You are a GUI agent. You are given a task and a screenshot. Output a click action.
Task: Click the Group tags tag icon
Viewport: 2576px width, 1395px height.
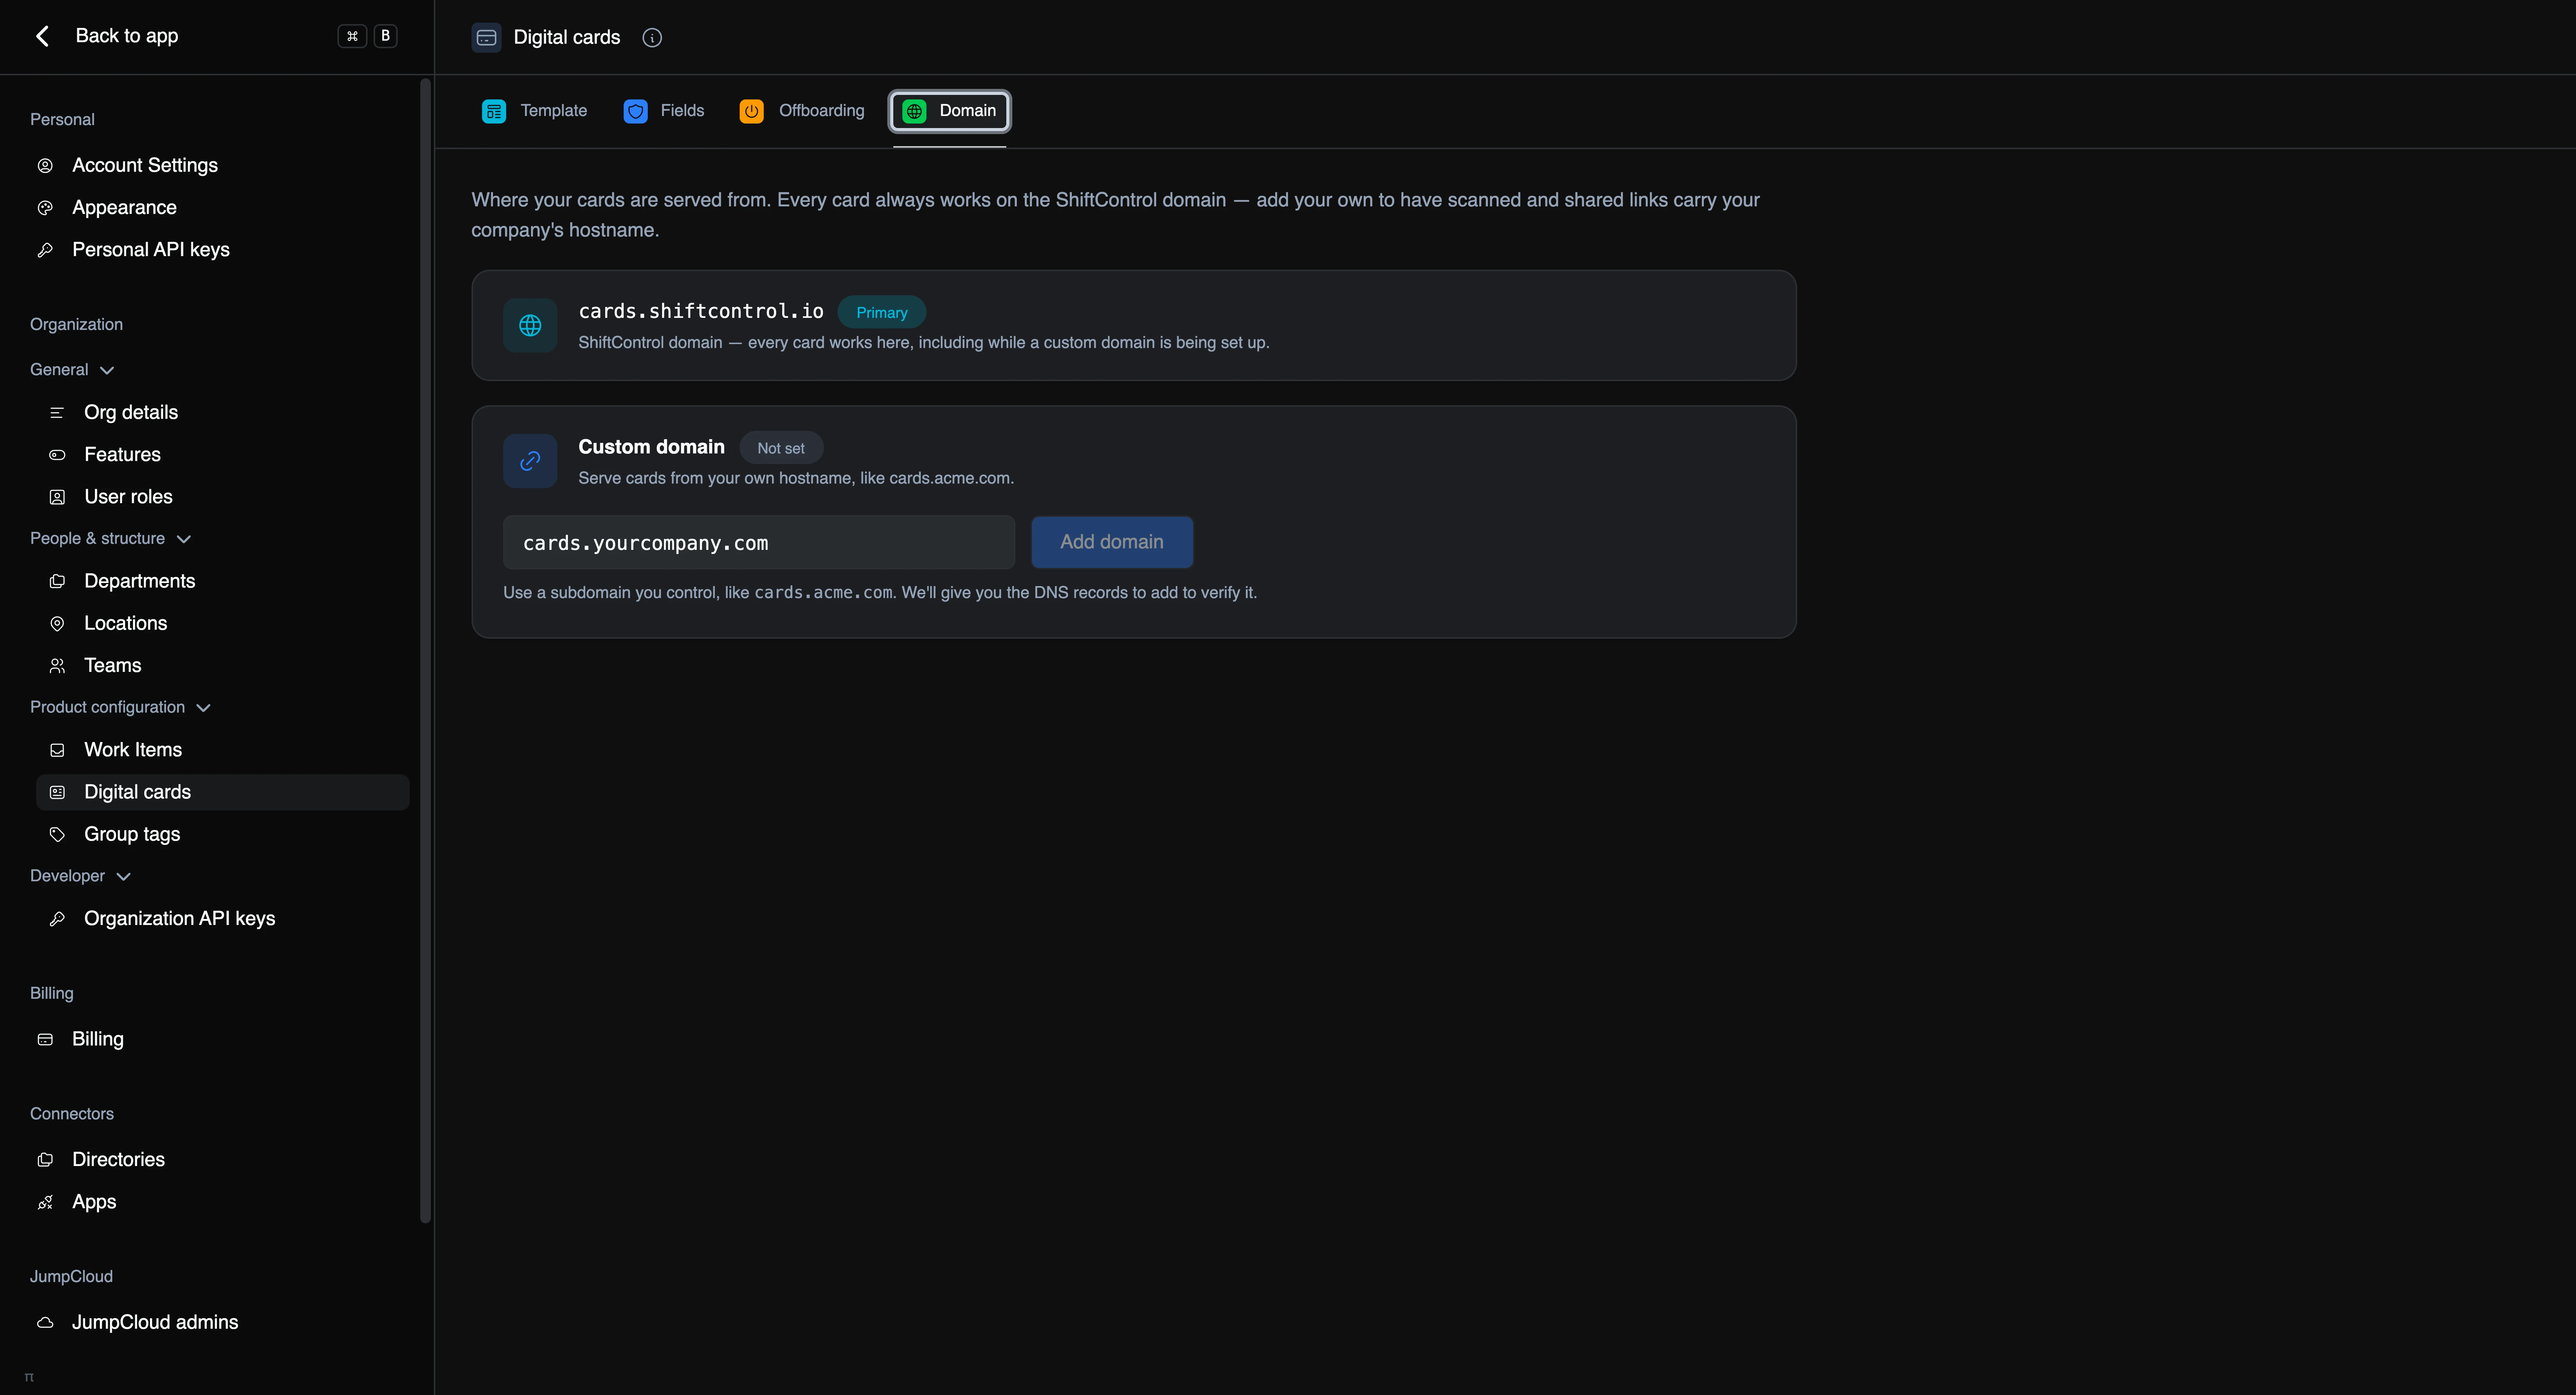tap(57, 834)
